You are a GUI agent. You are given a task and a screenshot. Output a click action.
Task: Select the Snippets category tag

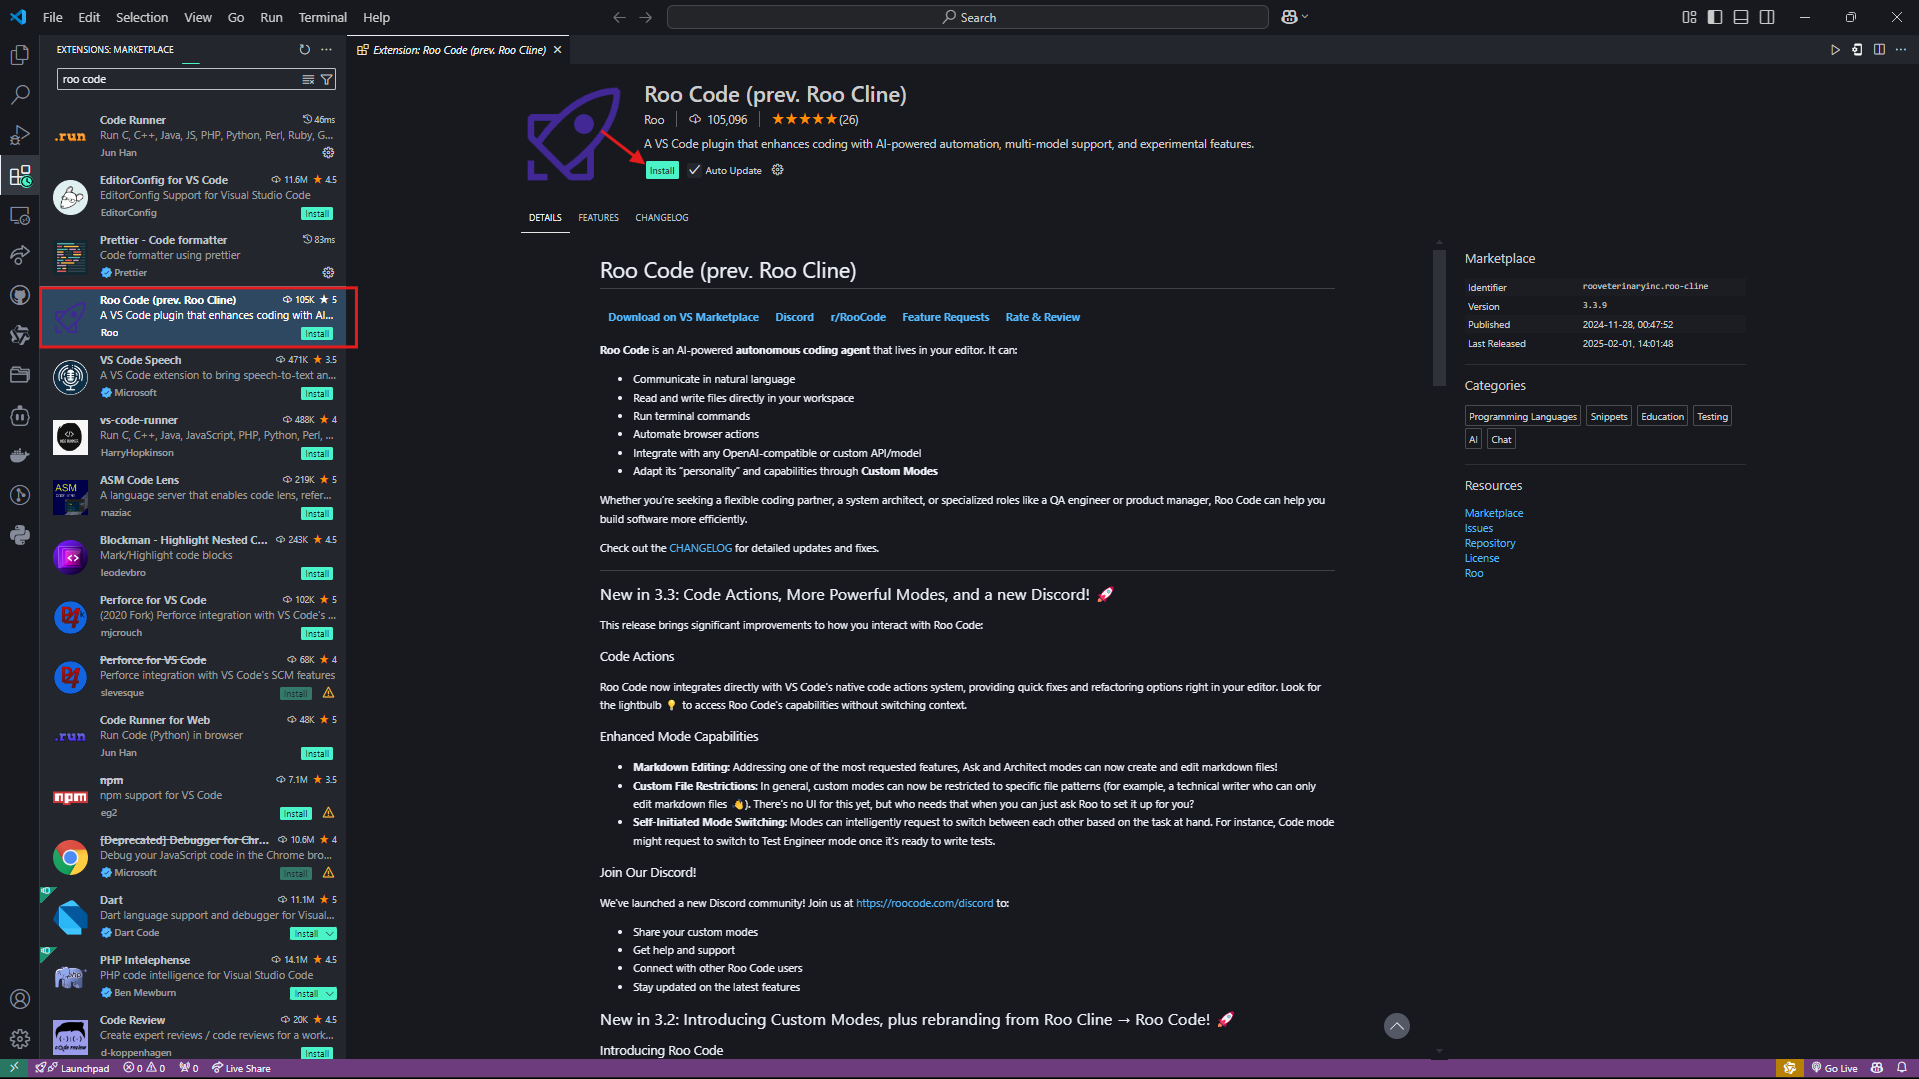[1608, 417]
